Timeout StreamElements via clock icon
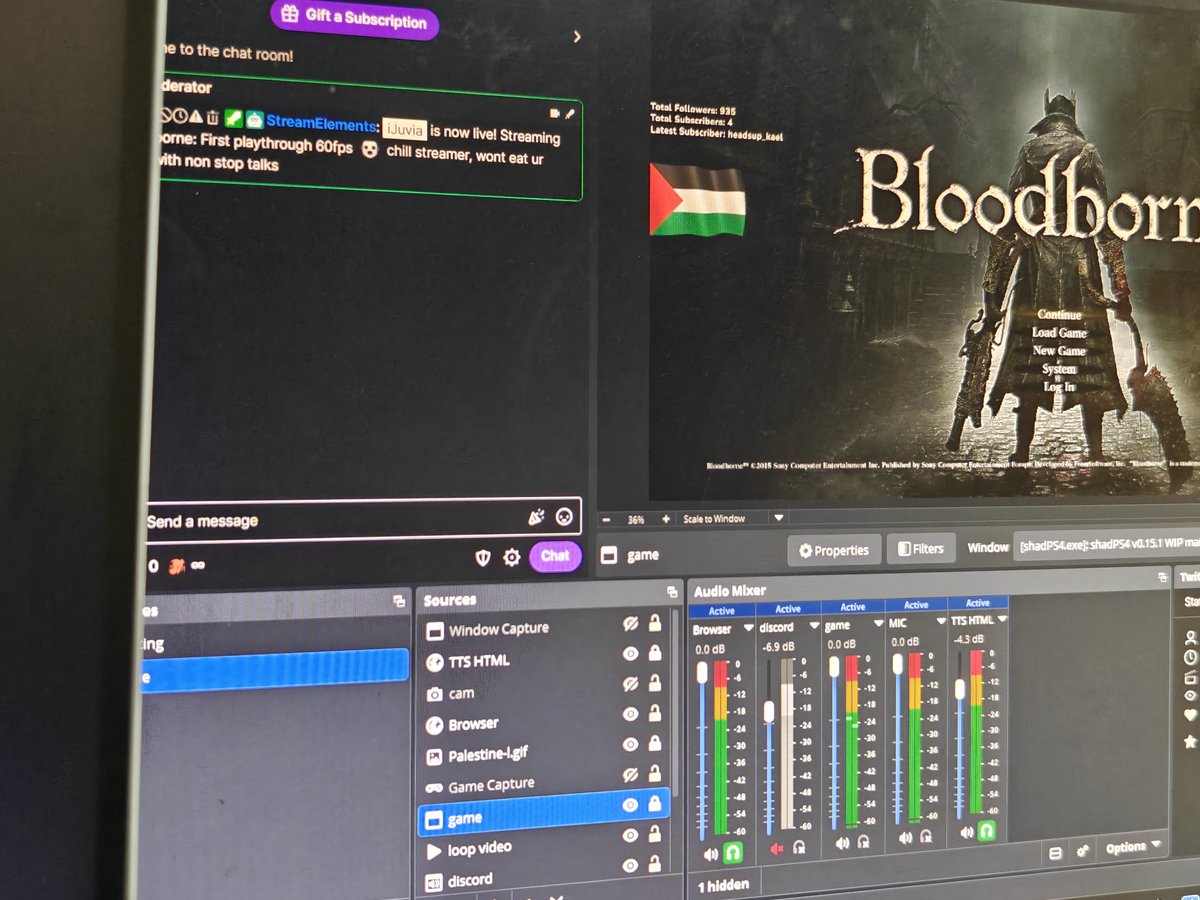 coord(179,117)
